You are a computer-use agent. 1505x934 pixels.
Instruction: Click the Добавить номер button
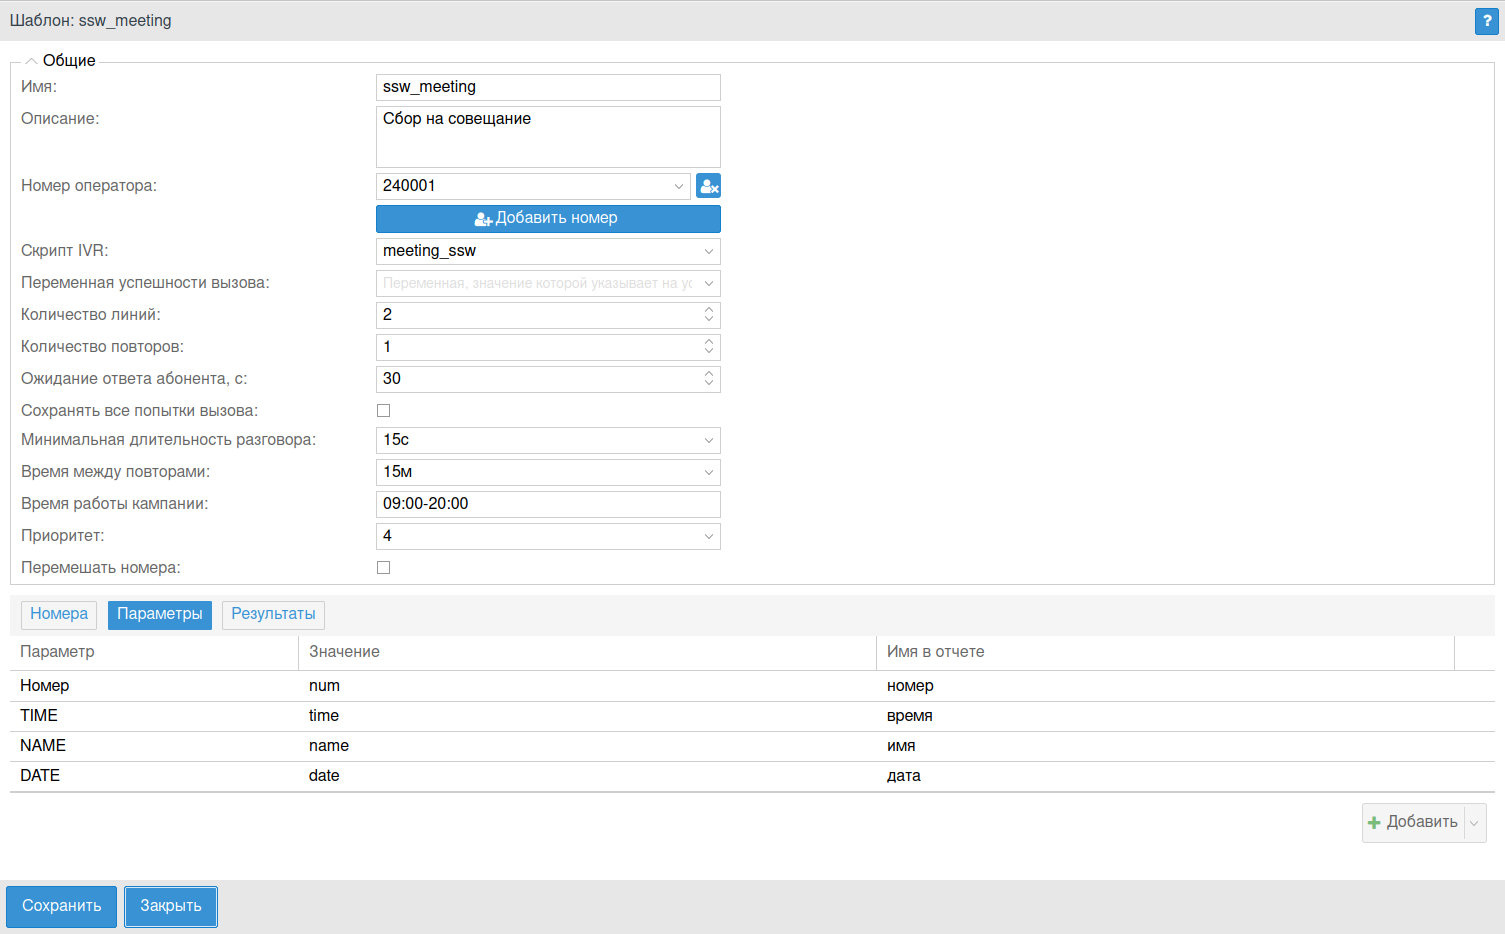548,219
